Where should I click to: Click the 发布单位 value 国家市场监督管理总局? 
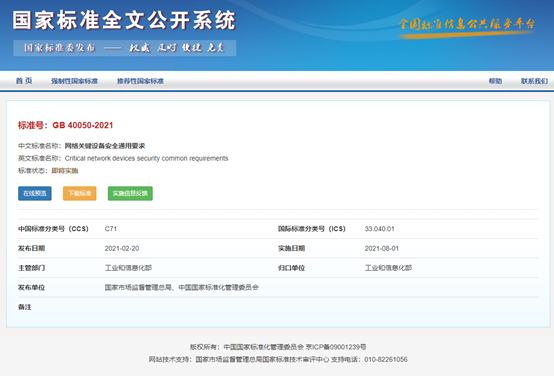181,287
